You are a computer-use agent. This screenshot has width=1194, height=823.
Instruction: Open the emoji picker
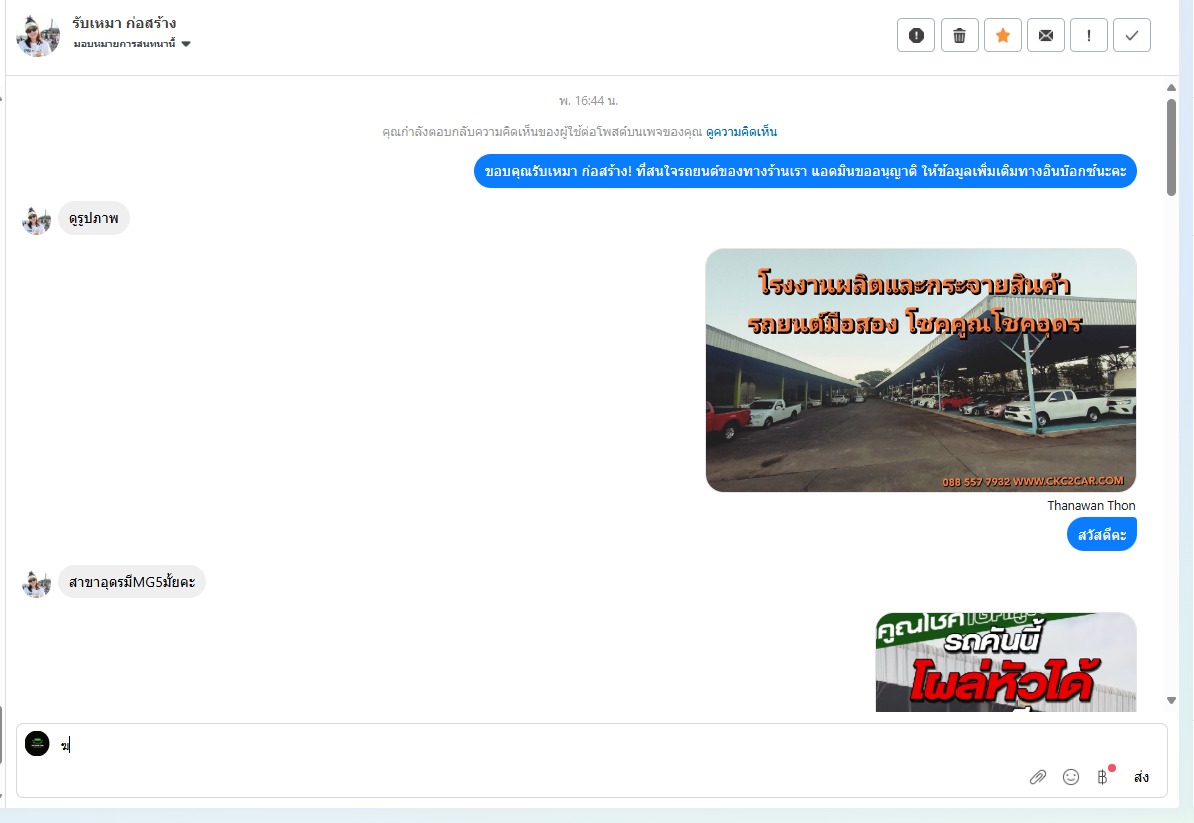[x=1071, y=777]
